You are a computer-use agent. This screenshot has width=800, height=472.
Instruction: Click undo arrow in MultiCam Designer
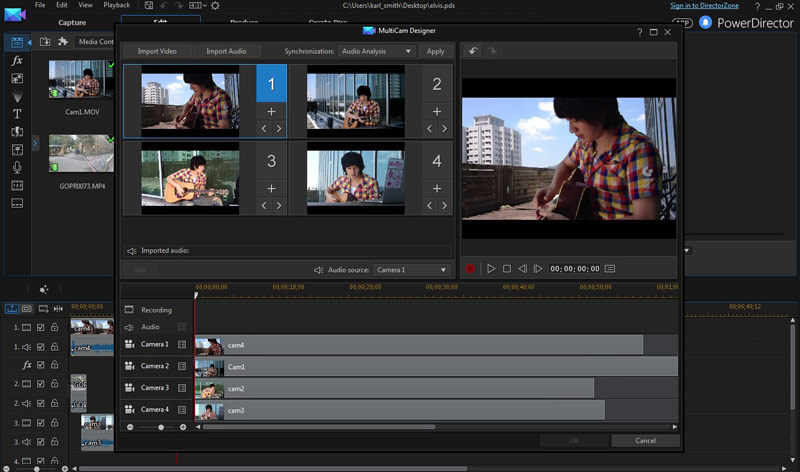(473, 51)
